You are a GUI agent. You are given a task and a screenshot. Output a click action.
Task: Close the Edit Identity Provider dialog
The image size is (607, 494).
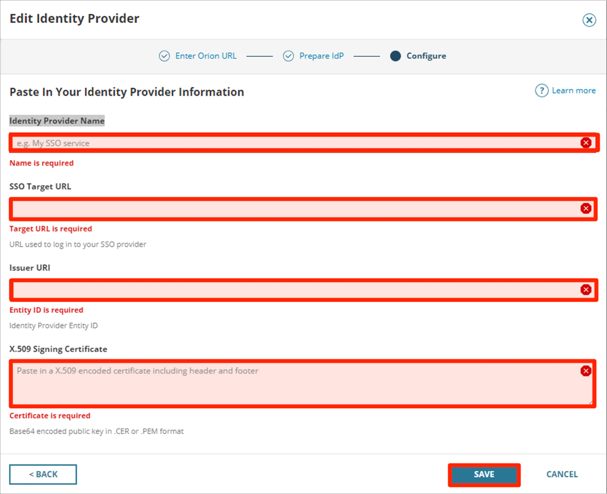point(588,19)
